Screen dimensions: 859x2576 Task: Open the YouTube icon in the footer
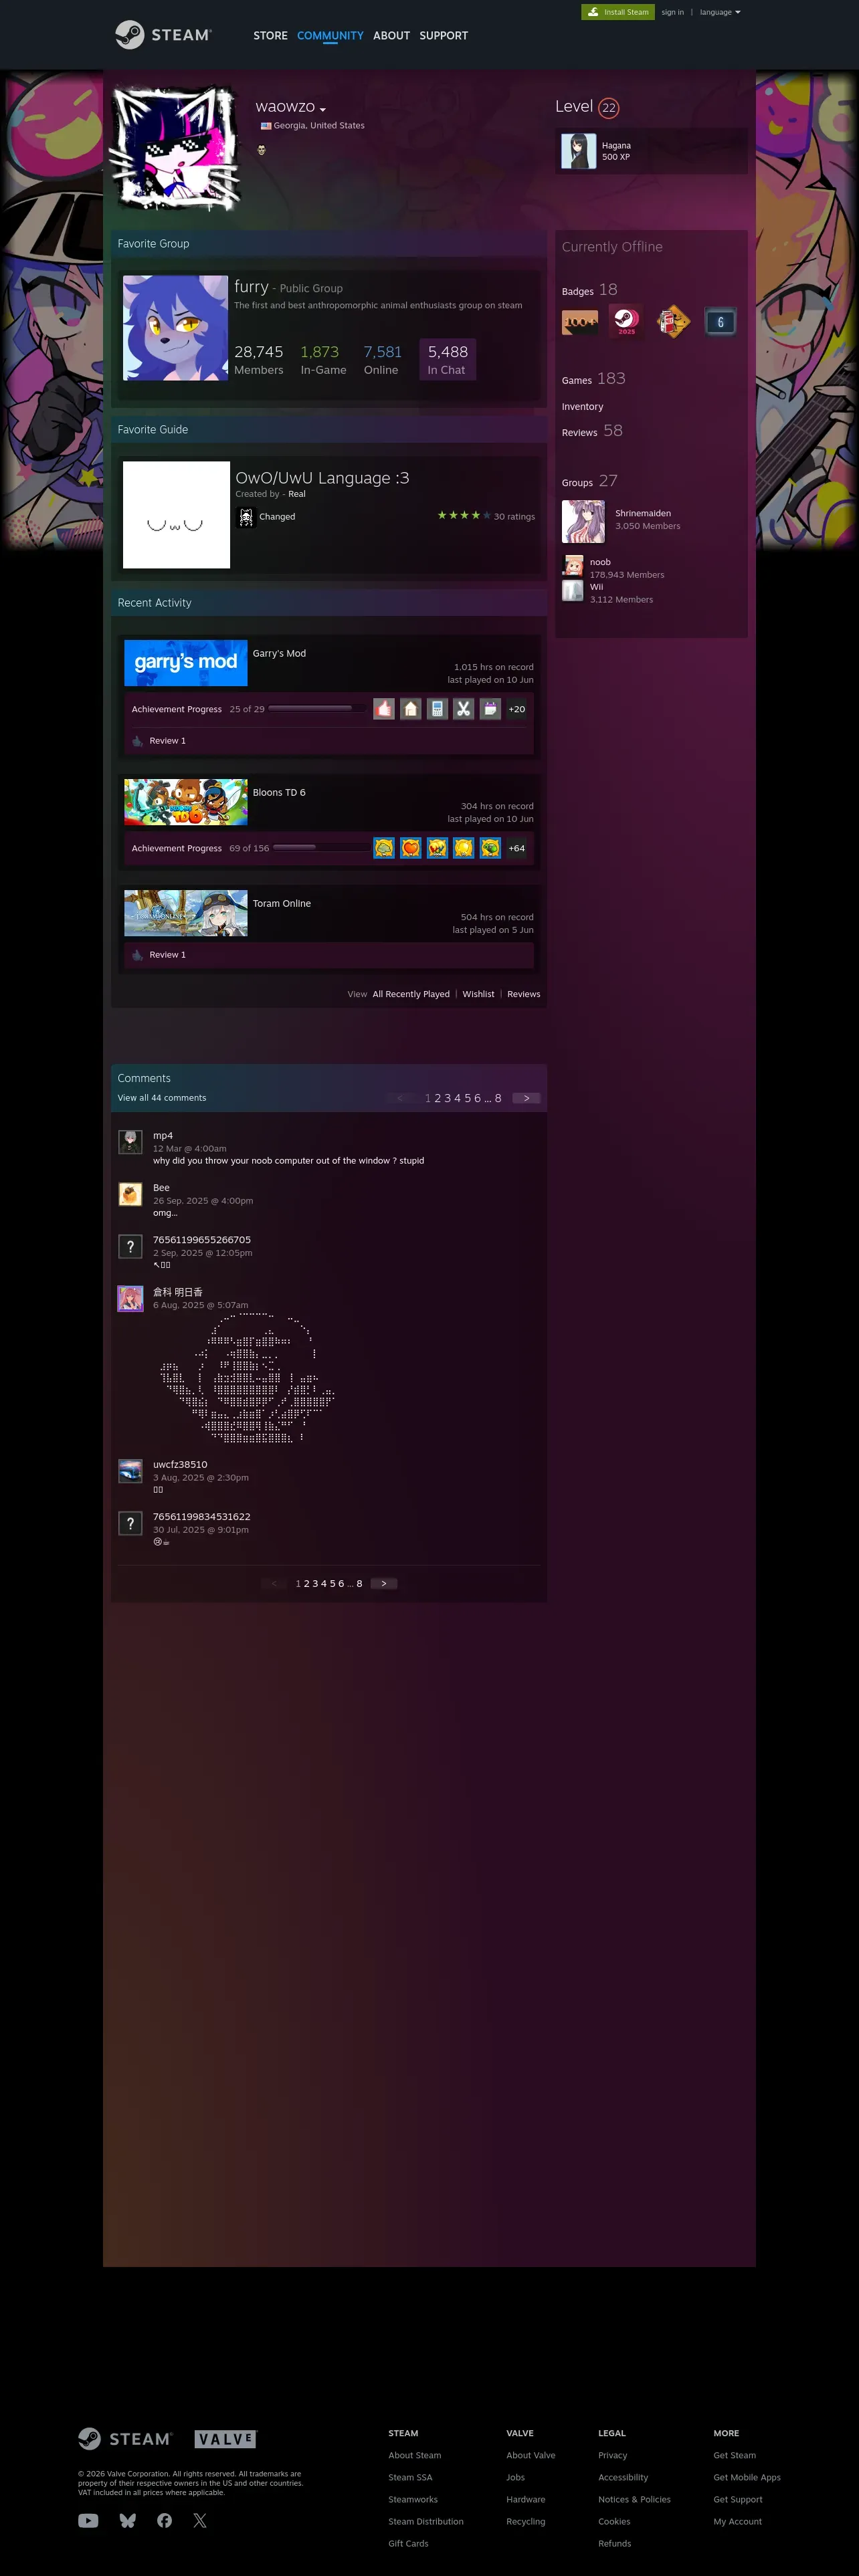pyautogui.click(x=88, y=2521)
